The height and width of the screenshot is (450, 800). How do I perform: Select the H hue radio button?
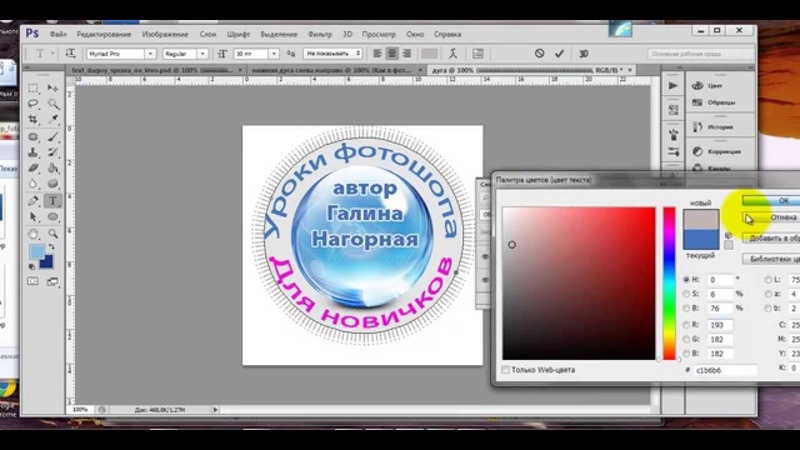pyautogui.click(x=686, y=280)
